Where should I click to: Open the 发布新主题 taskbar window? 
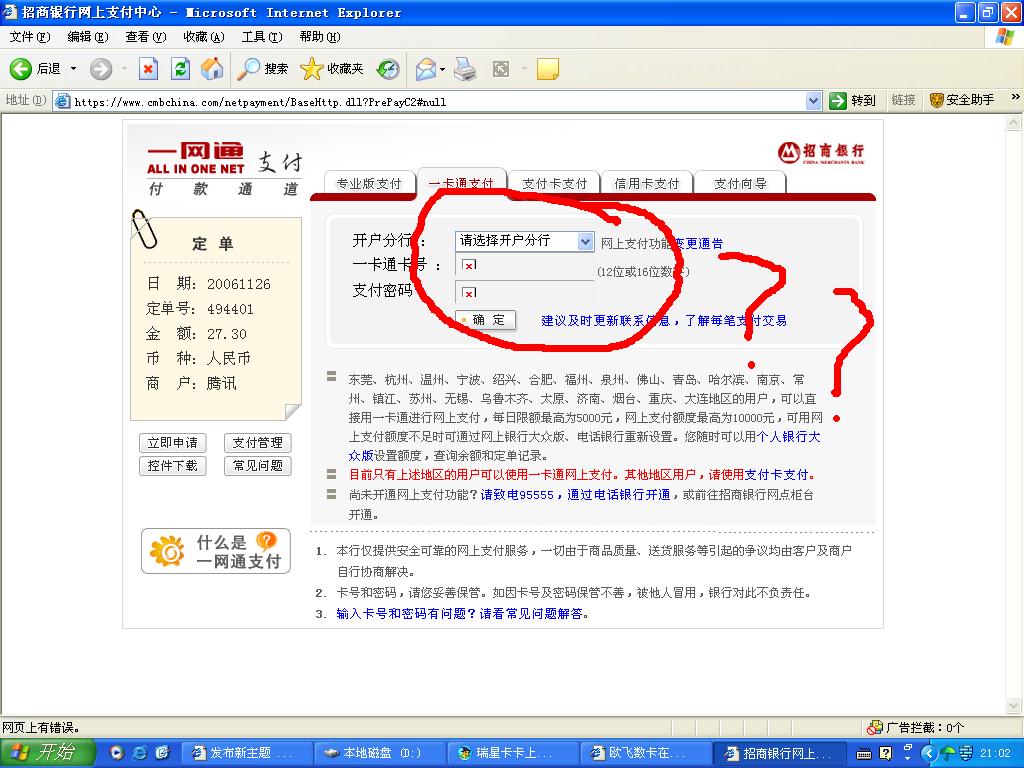click(x=246, y=753)
